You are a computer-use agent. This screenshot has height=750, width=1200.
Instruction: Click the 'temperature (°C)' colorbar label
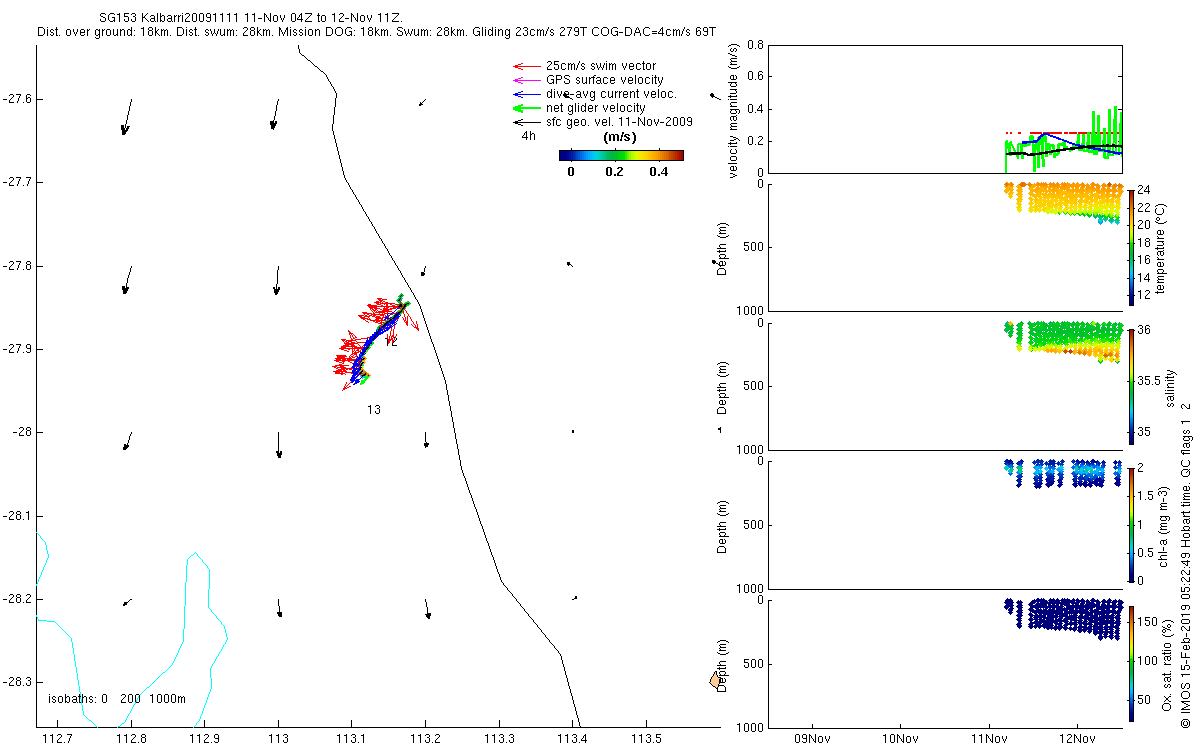point(1161,247)
